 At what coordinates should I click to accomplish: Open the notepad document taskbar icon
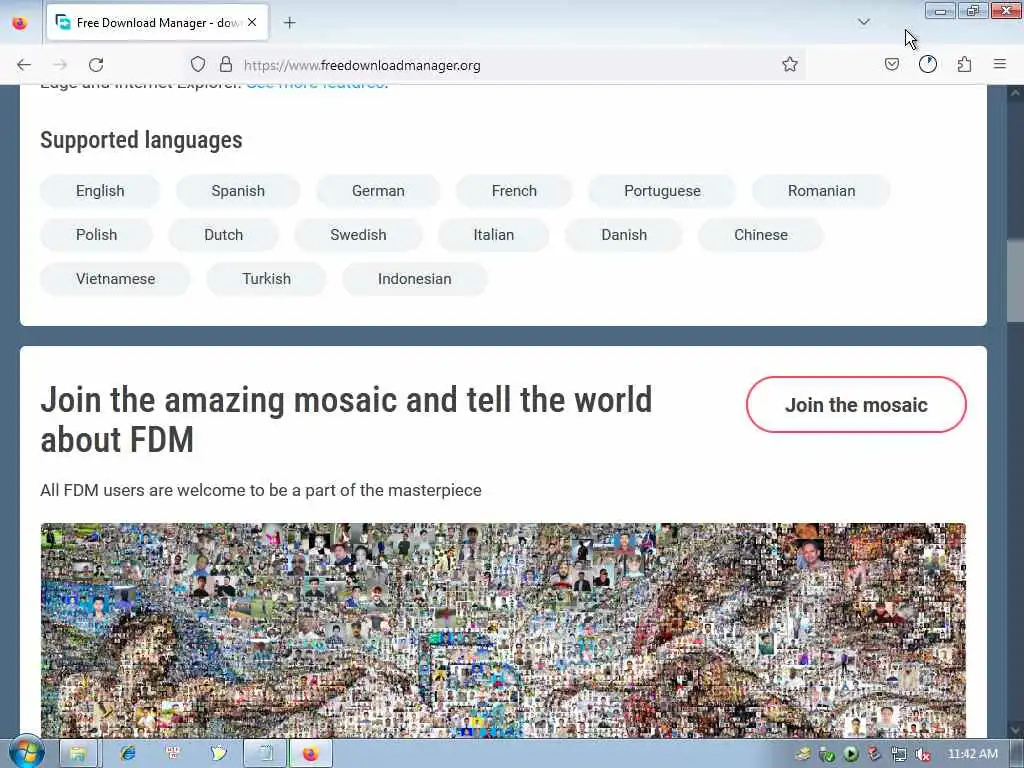pos(266,754)
